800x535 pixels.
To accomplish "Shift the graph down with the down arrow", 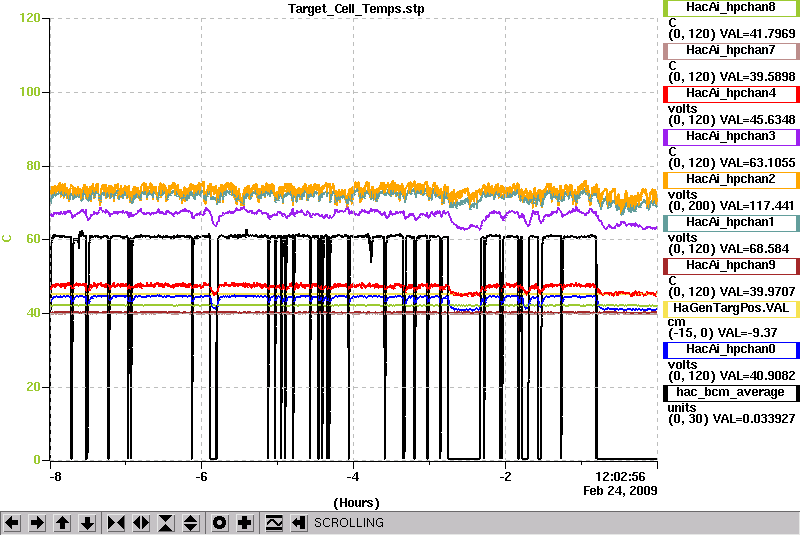I will tap(88, 523).
